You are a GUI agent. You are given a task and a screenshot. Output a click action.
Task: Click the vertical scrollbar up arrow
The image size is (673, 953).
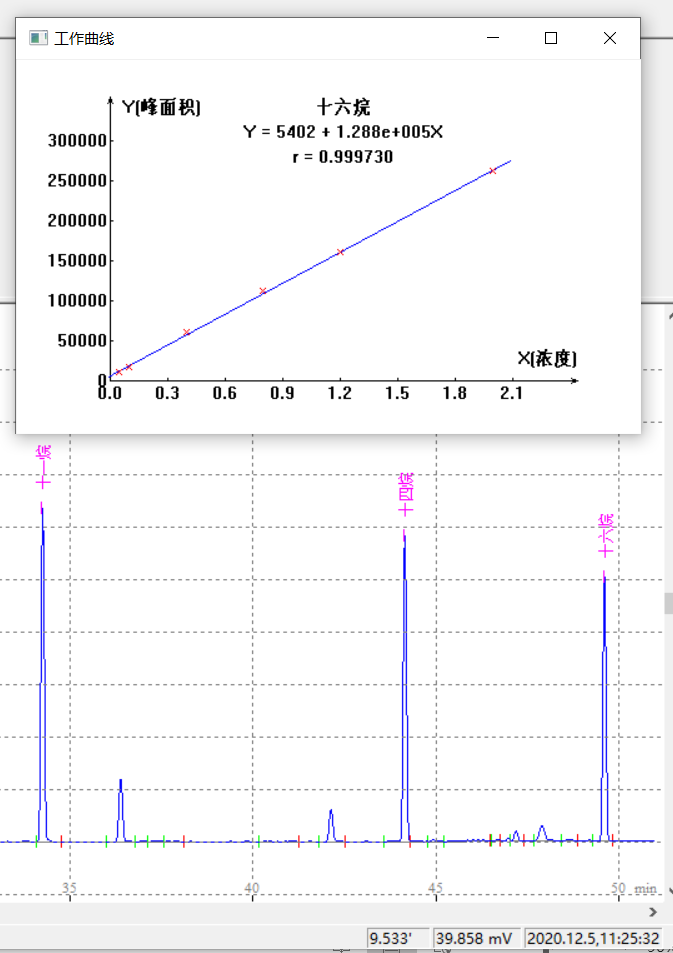pos(667,314)
